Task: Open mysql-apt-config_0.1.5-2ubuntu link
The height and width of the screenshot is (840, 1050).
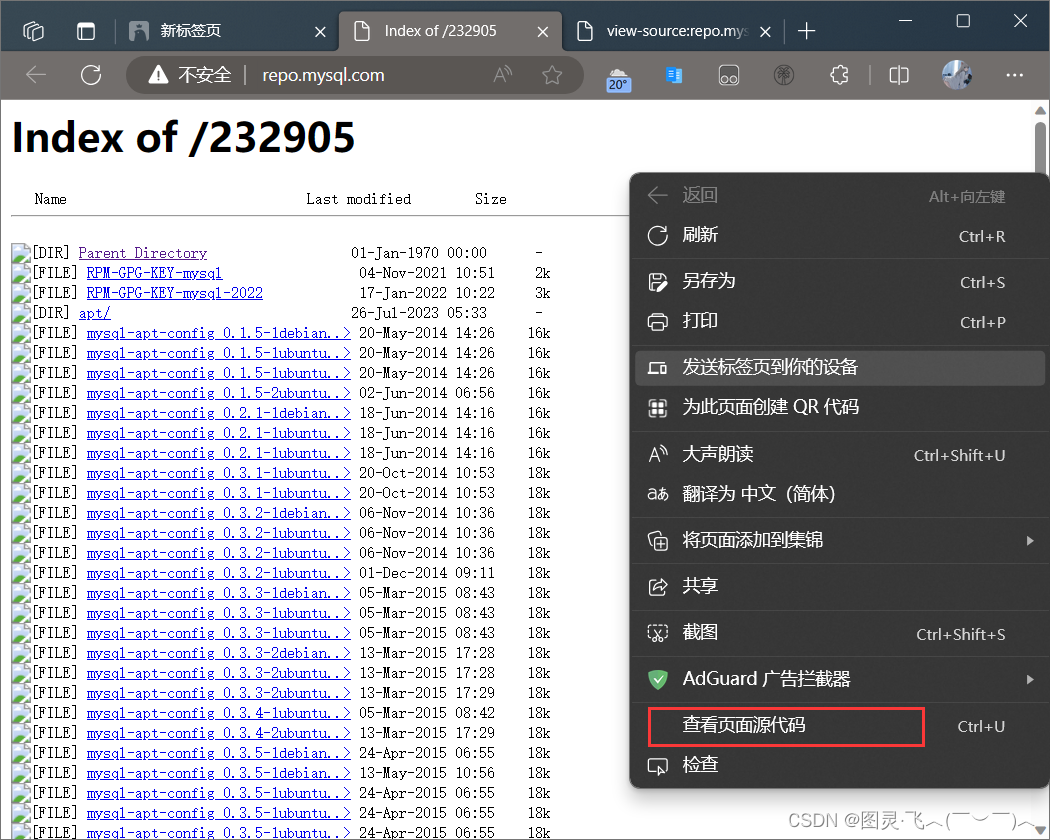Action: (218, 393)
